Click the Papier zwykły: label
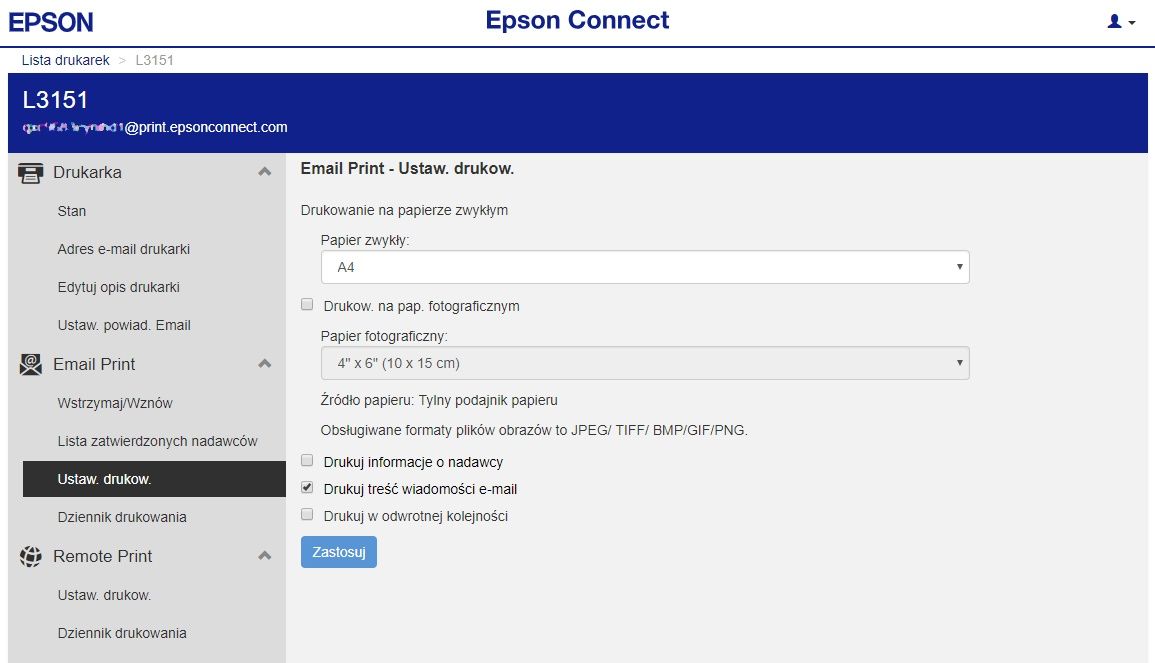 click(x=365, y=240)
